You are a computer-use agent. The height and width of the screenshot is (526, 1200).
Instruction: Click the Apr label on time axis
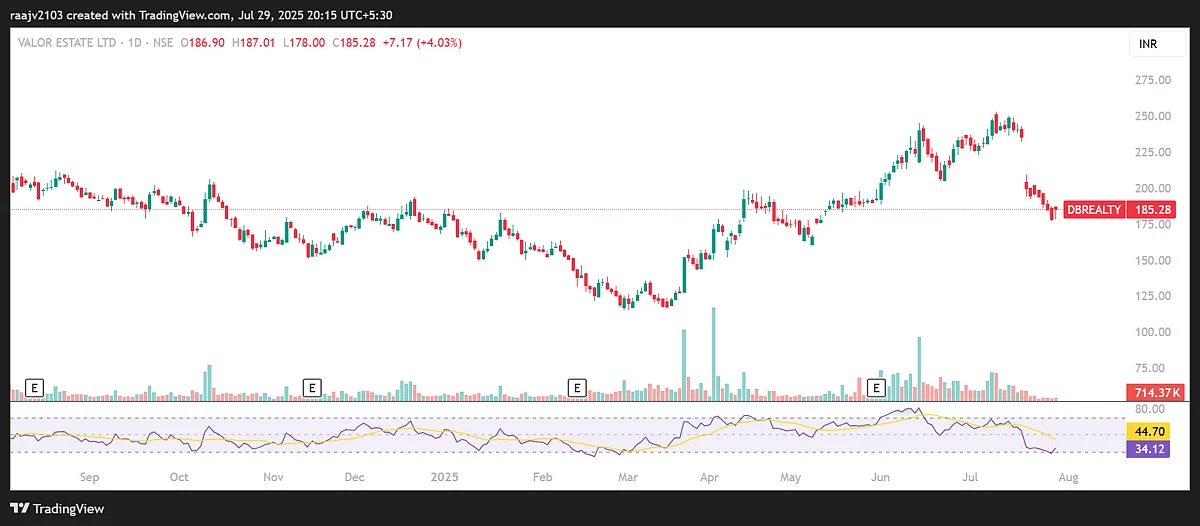[709, 478]
